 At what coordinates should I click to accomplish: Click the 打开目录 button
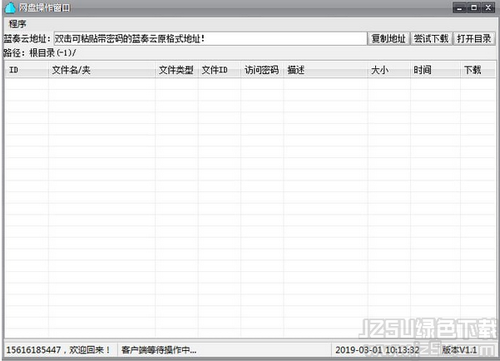pos(474,39)
